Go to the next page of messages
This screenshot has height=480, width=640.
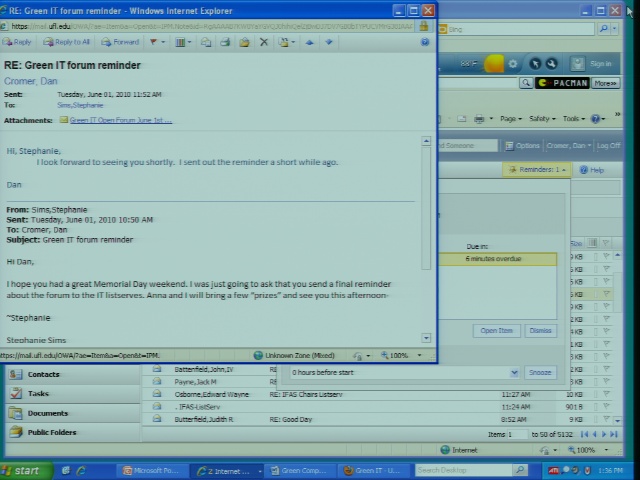click(604, 434)
